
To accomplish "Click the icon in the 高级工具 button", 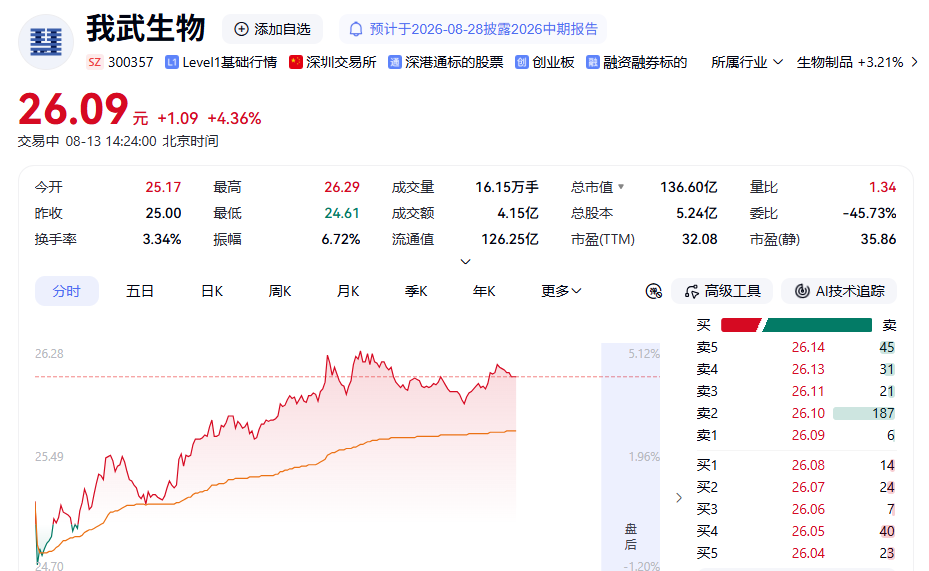I will click(x=691, y=291).
